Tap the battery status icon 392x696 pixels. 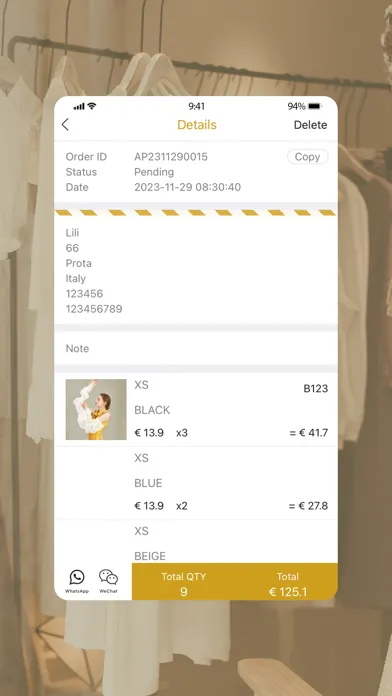[x=315, y=106]
